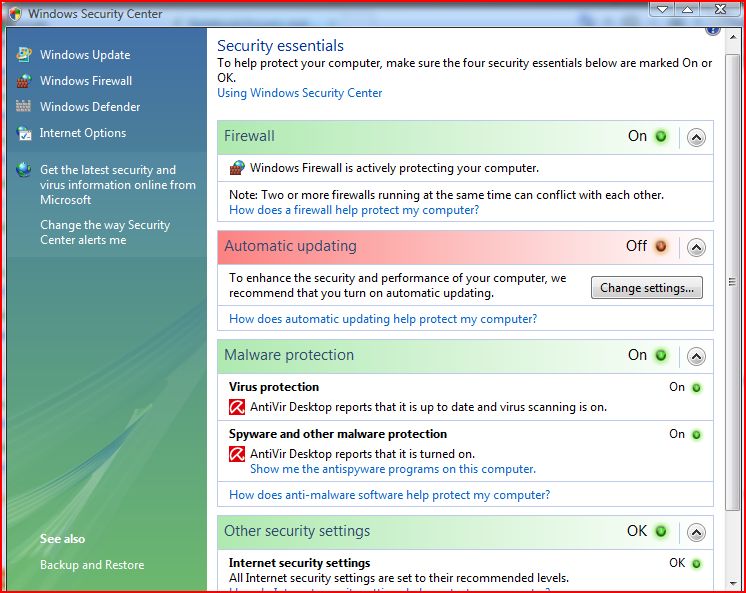
Task: Open Windows Defender from the sidebar
Action: 90,107
